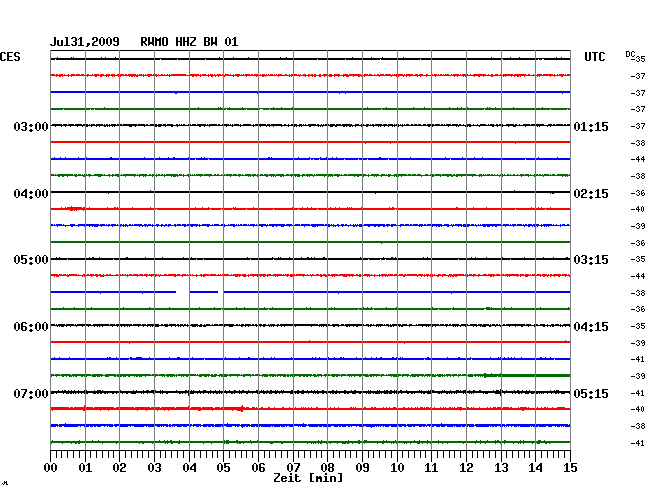Screen dimensions: 650x494
Task: Click minute tick label 10
Action: click(x=397, y=468)
